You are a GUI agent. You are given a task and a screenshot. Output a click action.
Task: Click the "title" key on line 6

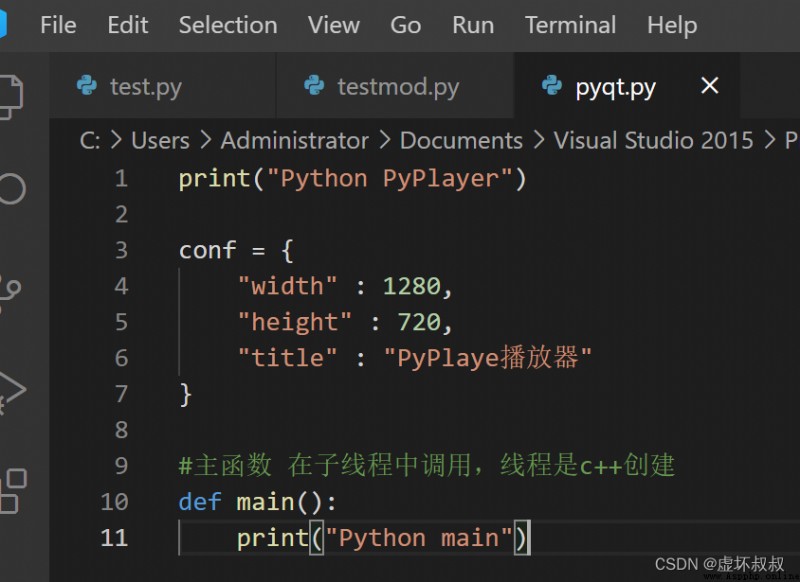pyautogui.click(x=287, y=358)
